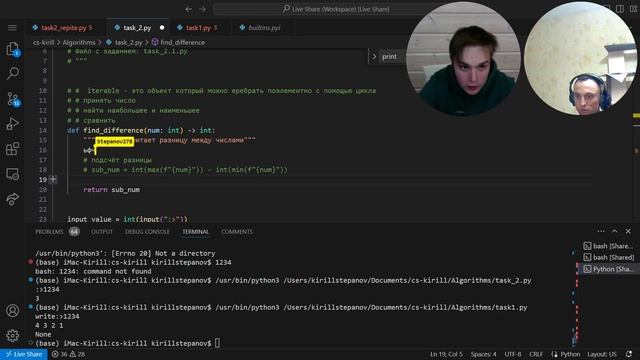Change the UTF-8 encoding setting
Screen dimensions: 640x360
pos(513,354)
